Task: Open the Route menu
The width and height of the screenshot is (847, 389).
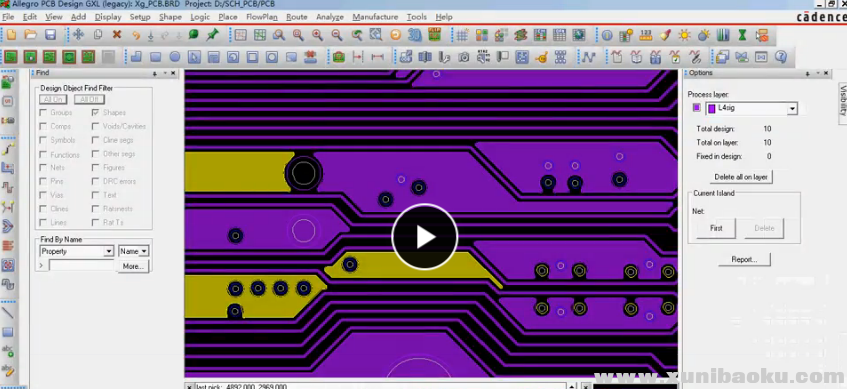Action: tap(297, 17)
